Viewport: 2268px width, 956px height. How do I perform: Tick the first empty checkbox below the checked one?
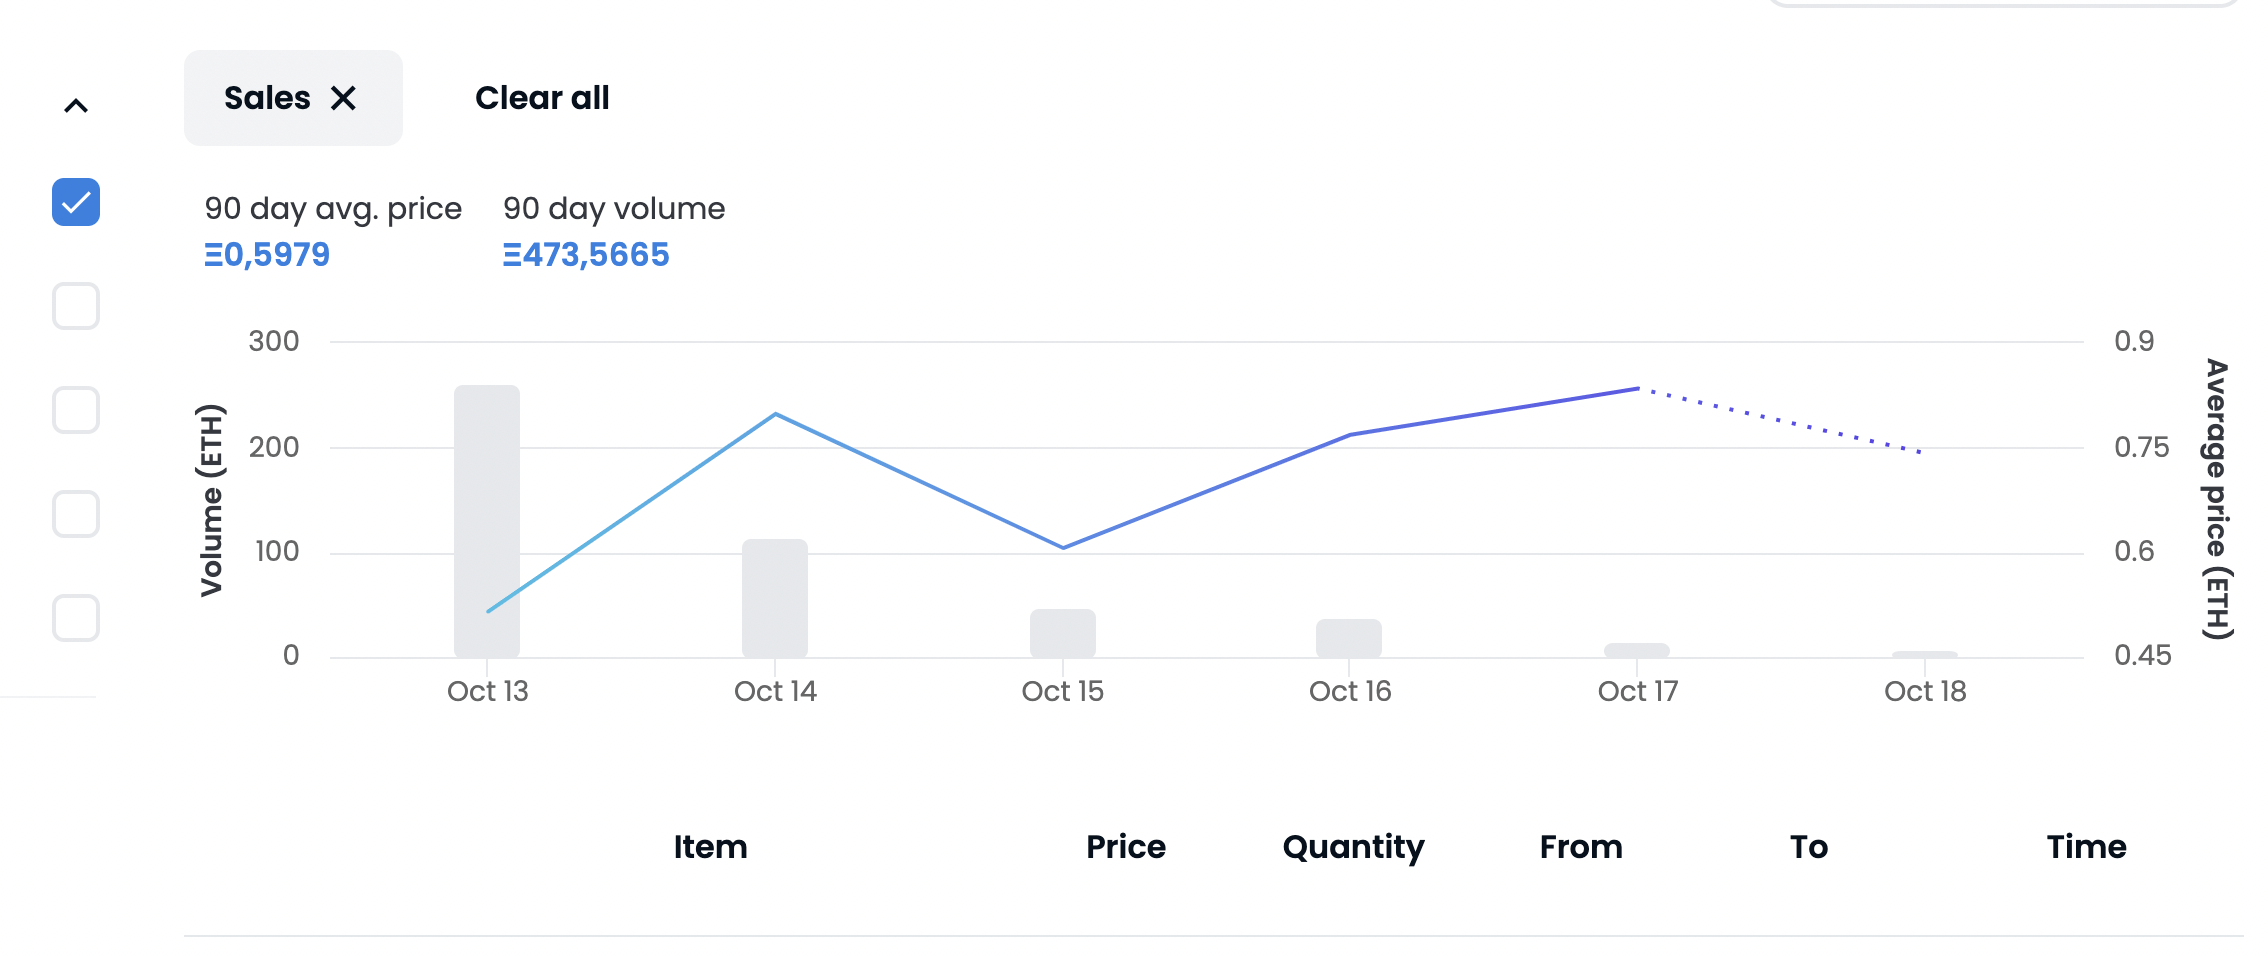click(76, 306)
